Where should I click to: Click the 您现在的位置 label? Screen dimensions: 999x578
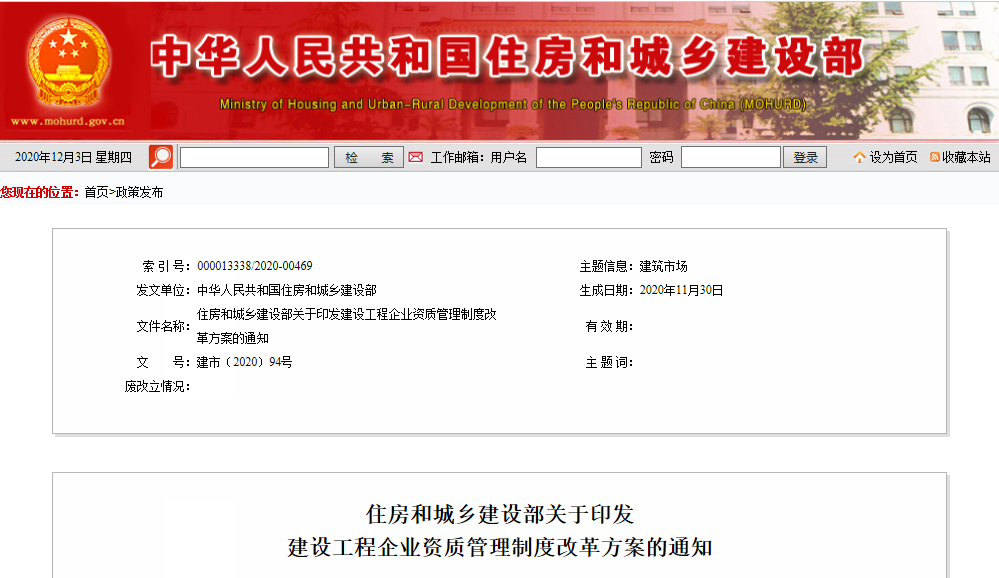pos(40,192)
